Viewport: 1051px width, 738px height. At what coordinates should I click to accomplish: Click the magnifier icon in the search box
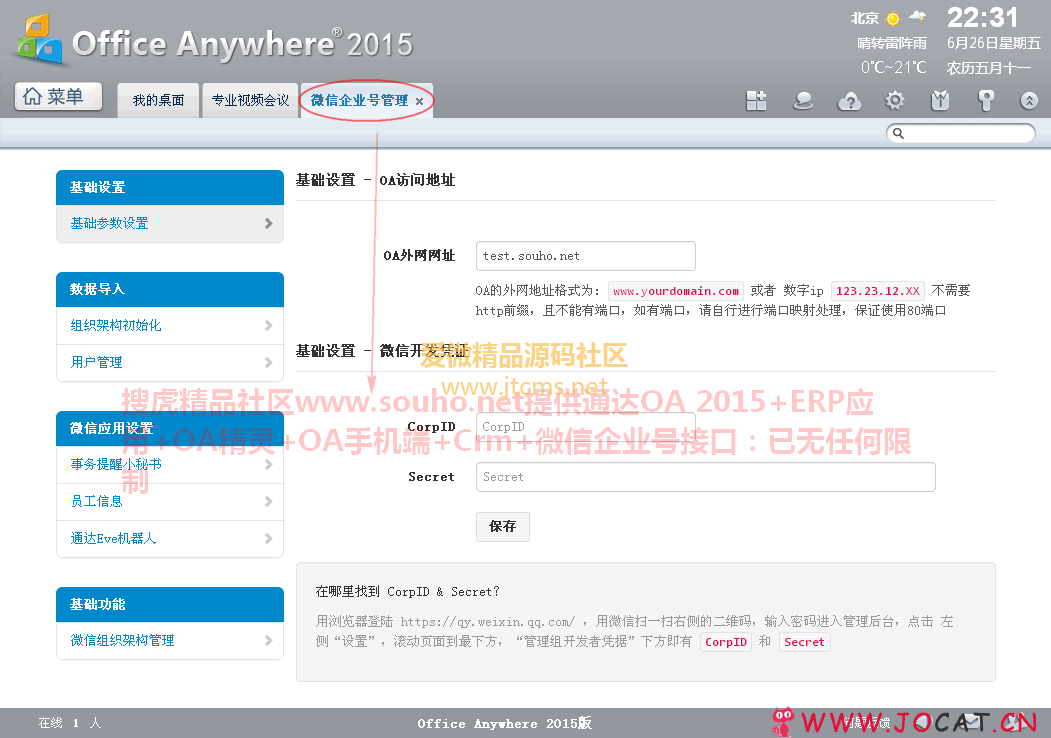(x=898, y=133)
